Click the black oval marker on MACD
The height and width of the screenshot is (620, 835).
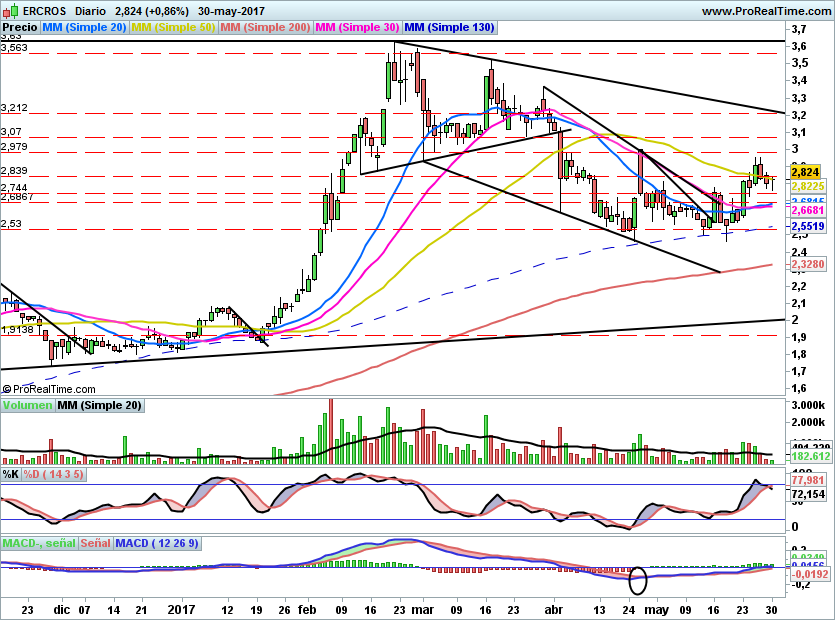tap(639, 578)
